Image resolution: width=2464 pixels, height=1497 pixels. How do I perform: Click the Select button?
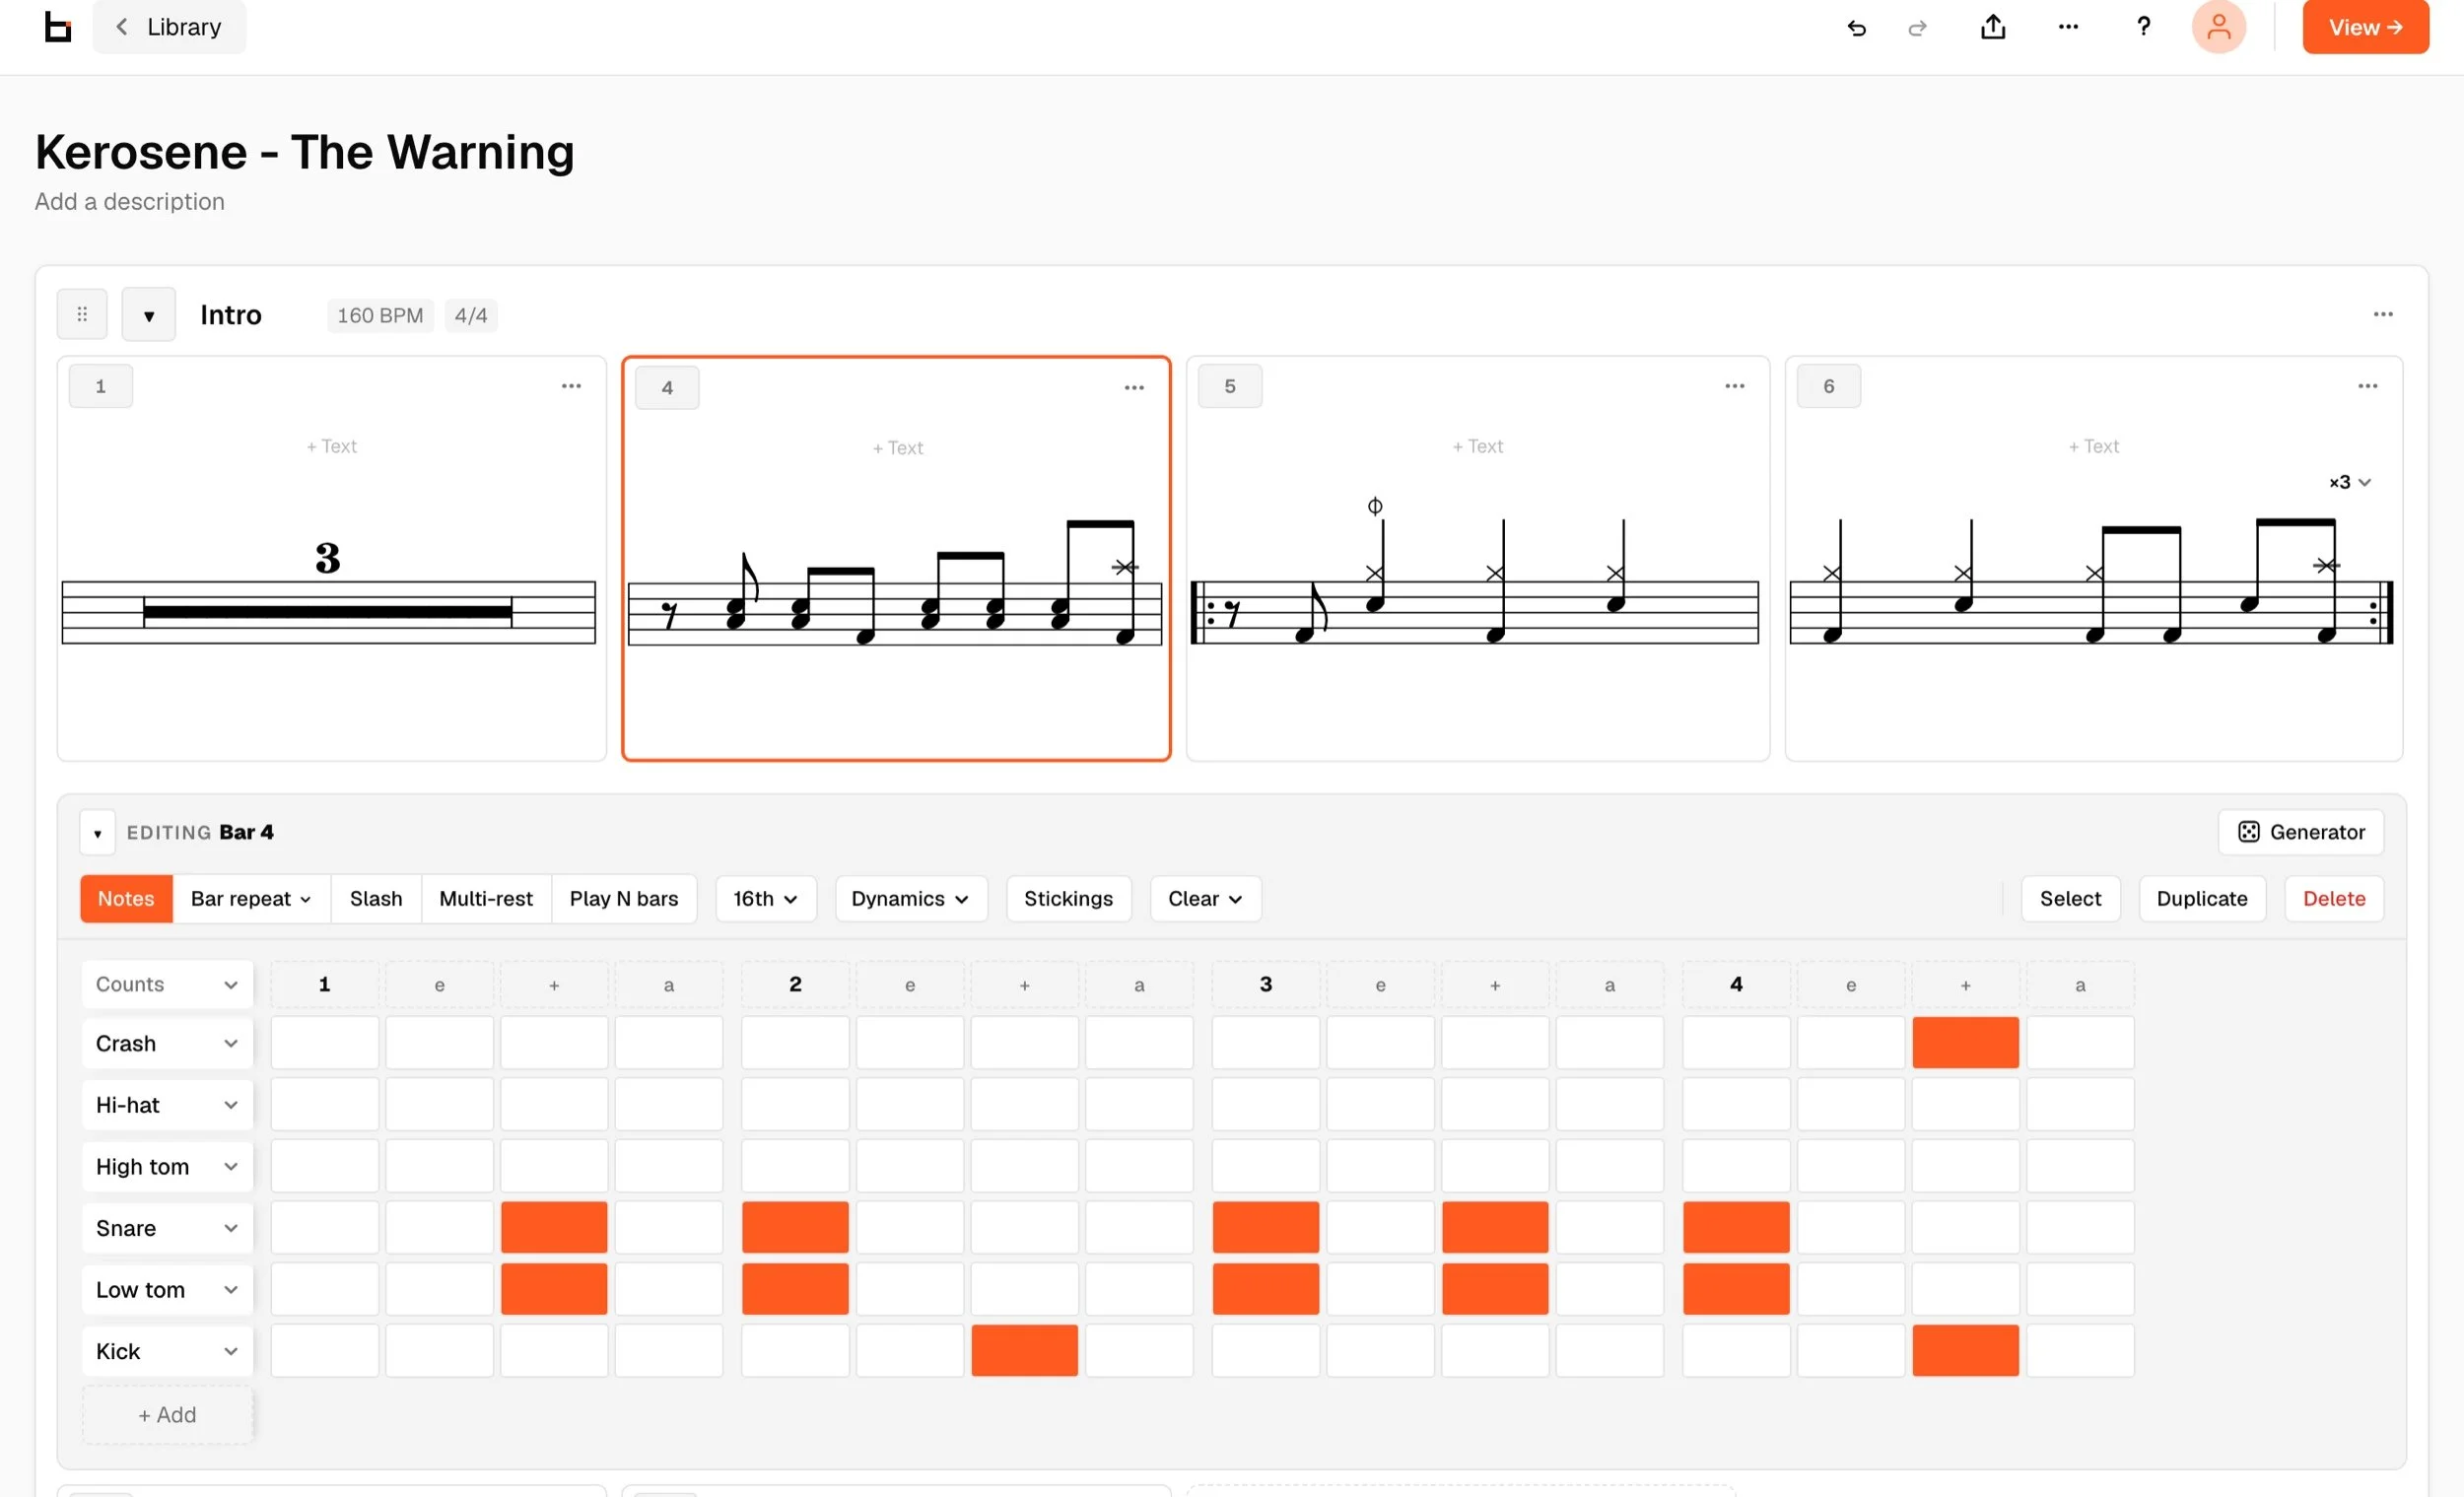click(x=2070, y=899)
